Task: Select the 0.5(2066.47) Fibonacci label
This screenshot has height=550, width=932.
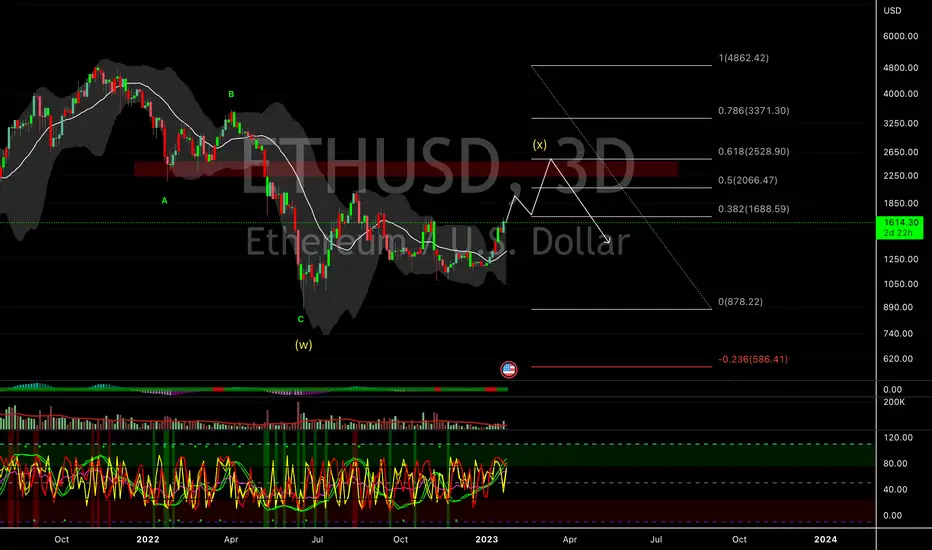Action: point(747,180)
